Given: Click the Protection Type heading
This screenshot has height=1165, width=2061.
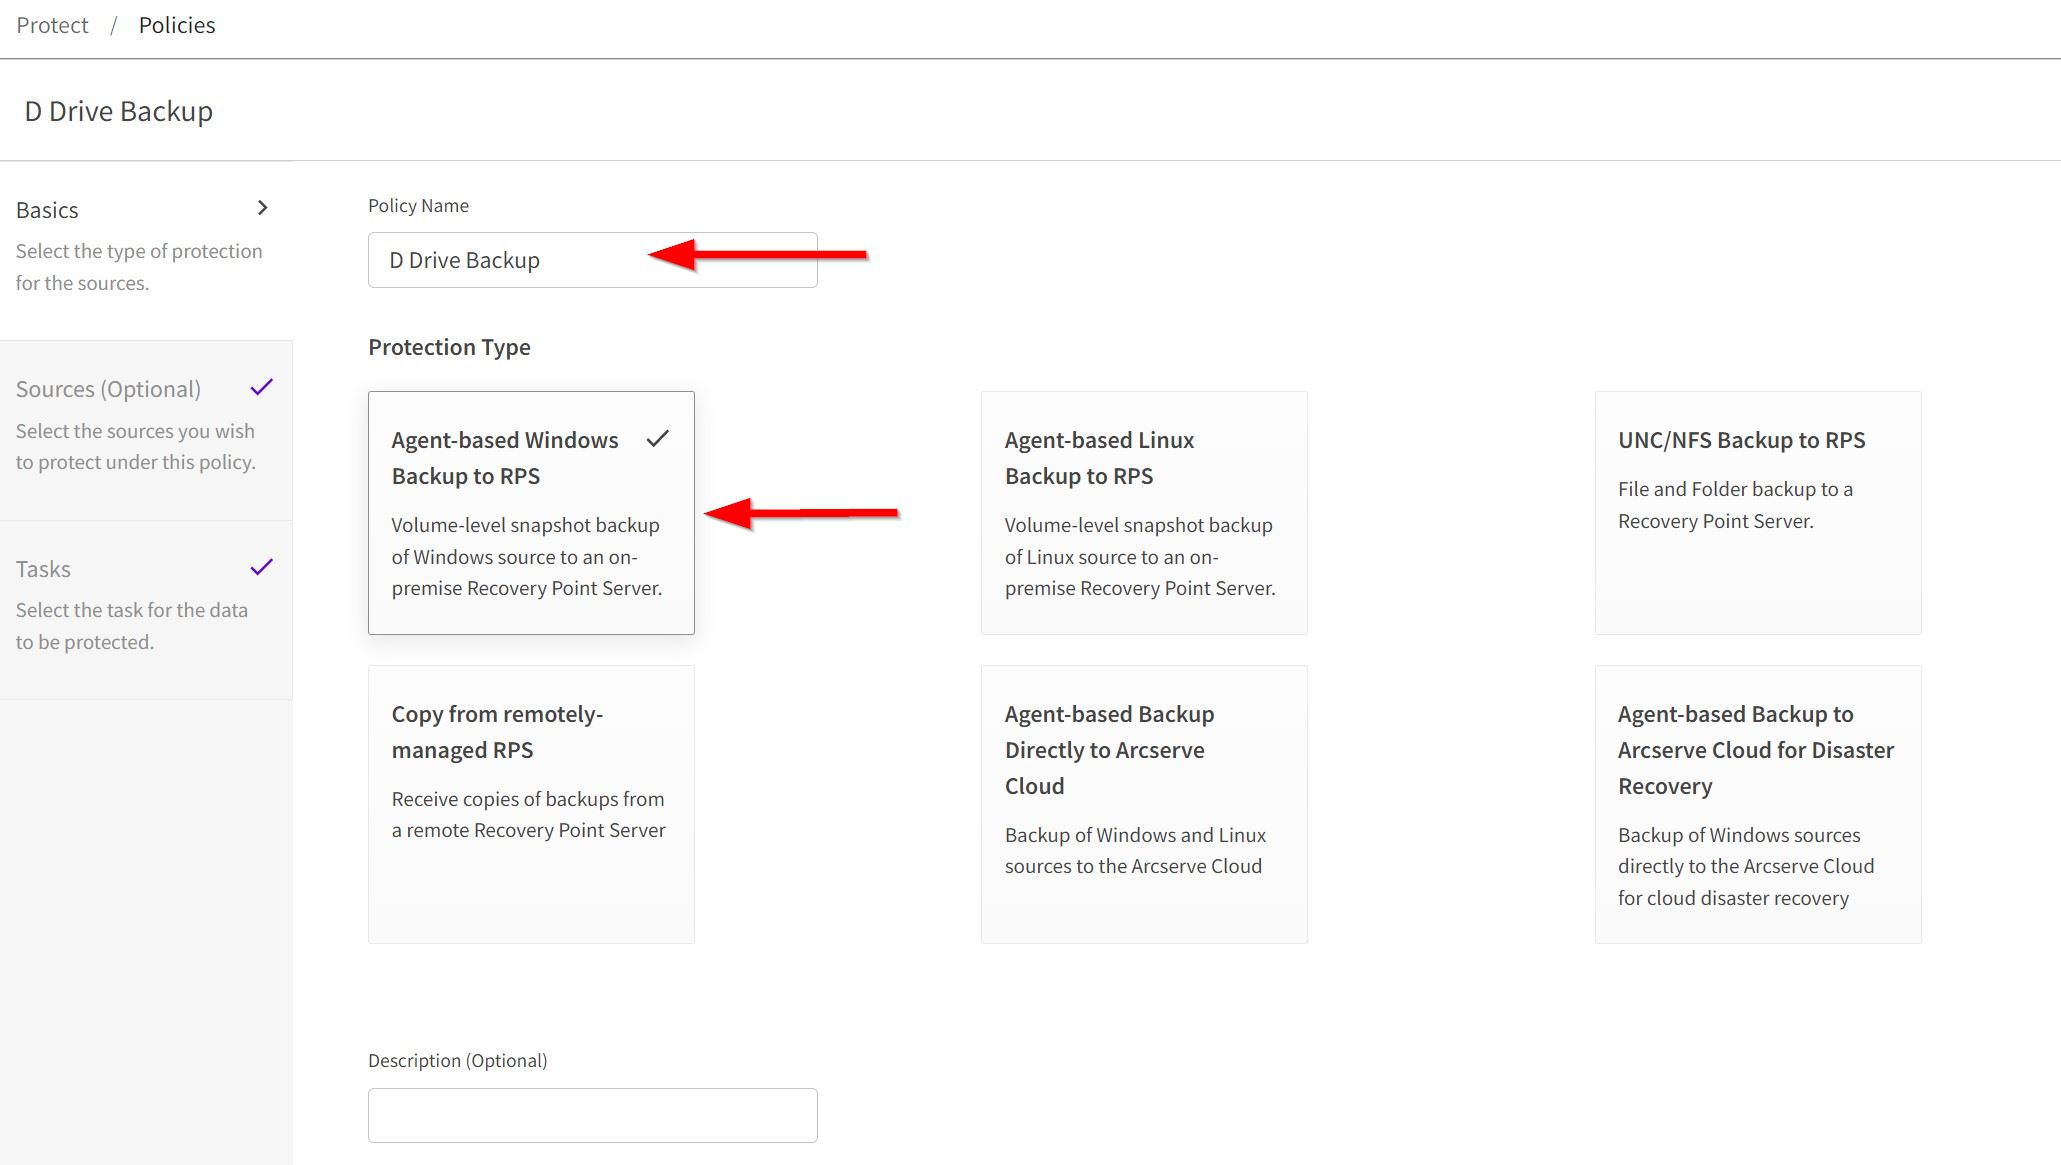Looking at the screenshot, I should click(x=449, y=347).
